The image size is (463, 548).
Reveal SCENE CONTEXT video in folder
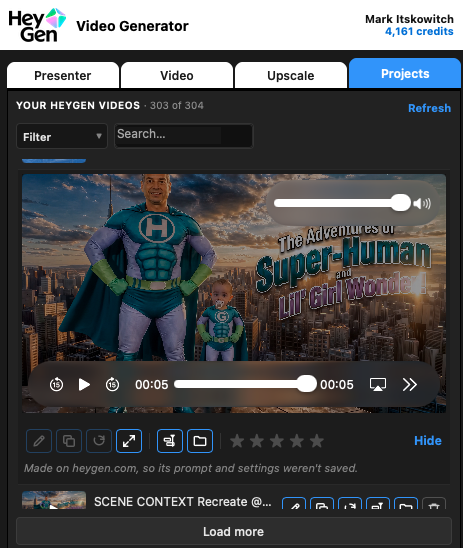coord(406,503)
